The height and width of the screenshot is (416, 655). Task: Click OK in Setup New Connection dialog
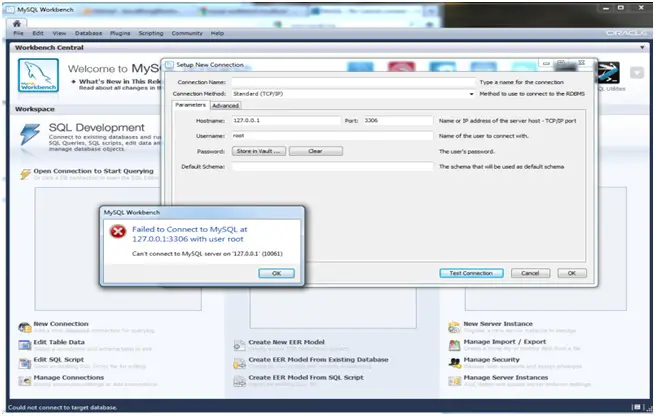[x=572, y=273]
